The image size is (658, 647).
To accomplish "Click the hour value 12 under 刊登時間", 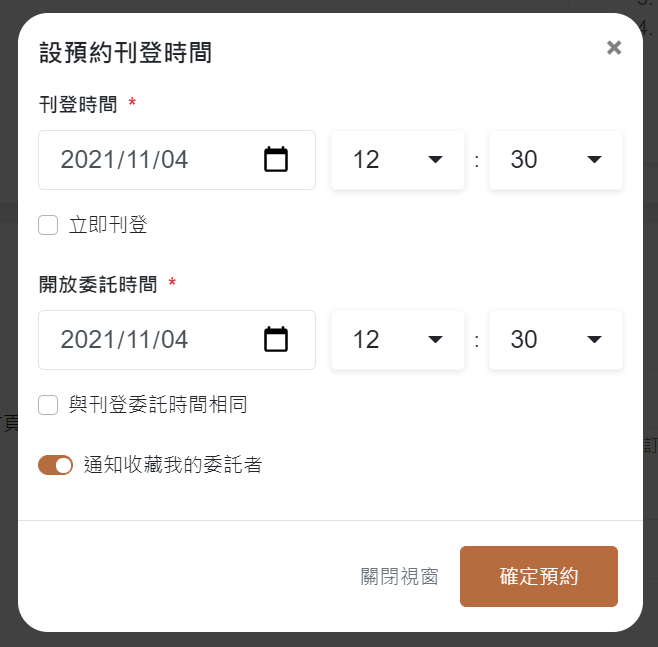I will (x=366, y=159).
